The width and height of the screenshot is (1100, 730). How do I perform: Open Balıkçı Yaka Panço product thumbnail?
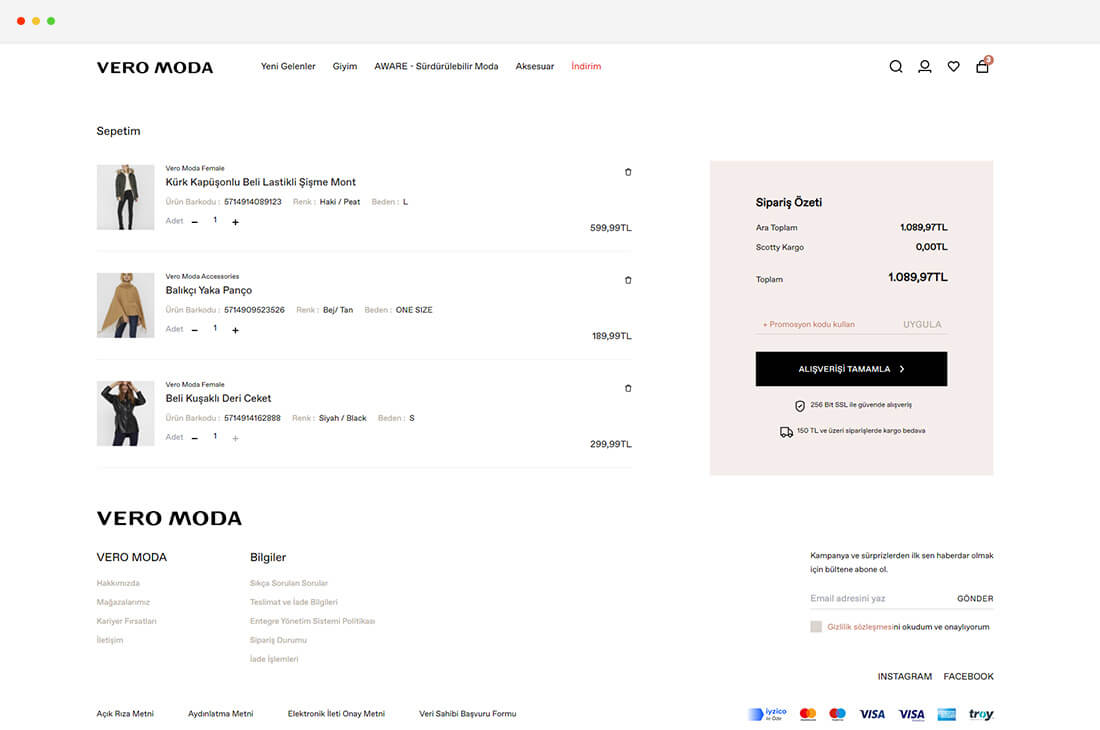pyautogui.click(x=126, y=305)
